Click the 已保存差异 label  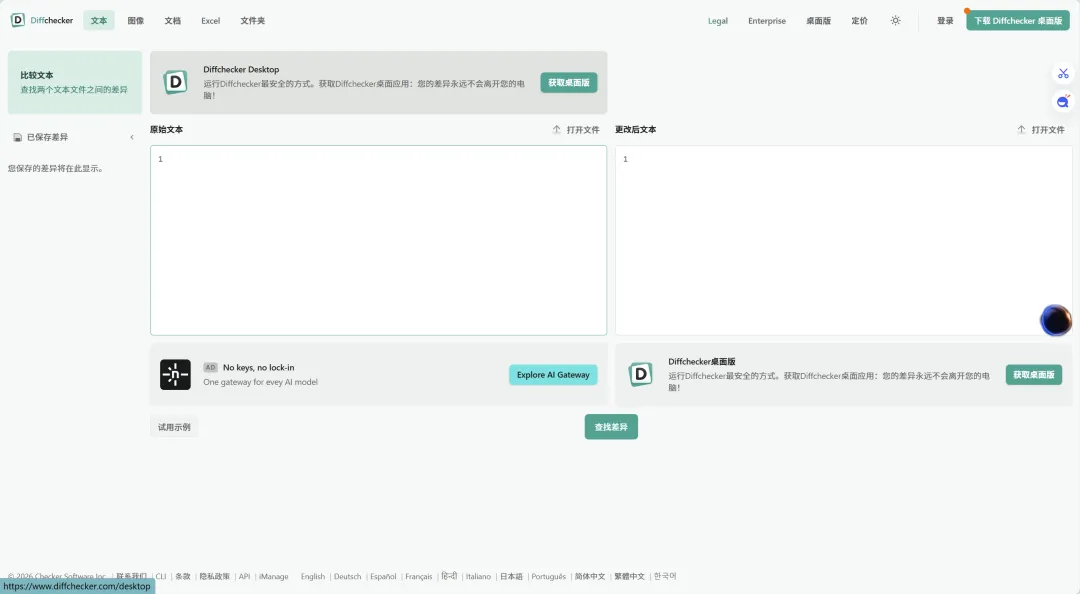47,137
